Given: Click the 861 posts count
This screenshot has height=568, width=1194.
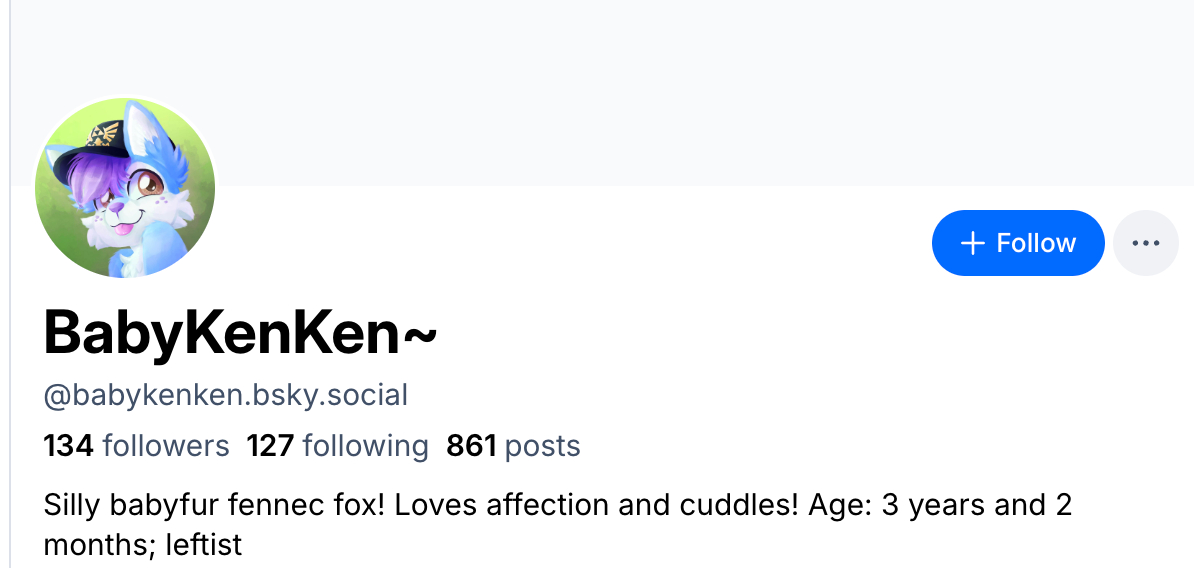Looking at the screenshot, I should pyautogui.click(x=513, y=445).
